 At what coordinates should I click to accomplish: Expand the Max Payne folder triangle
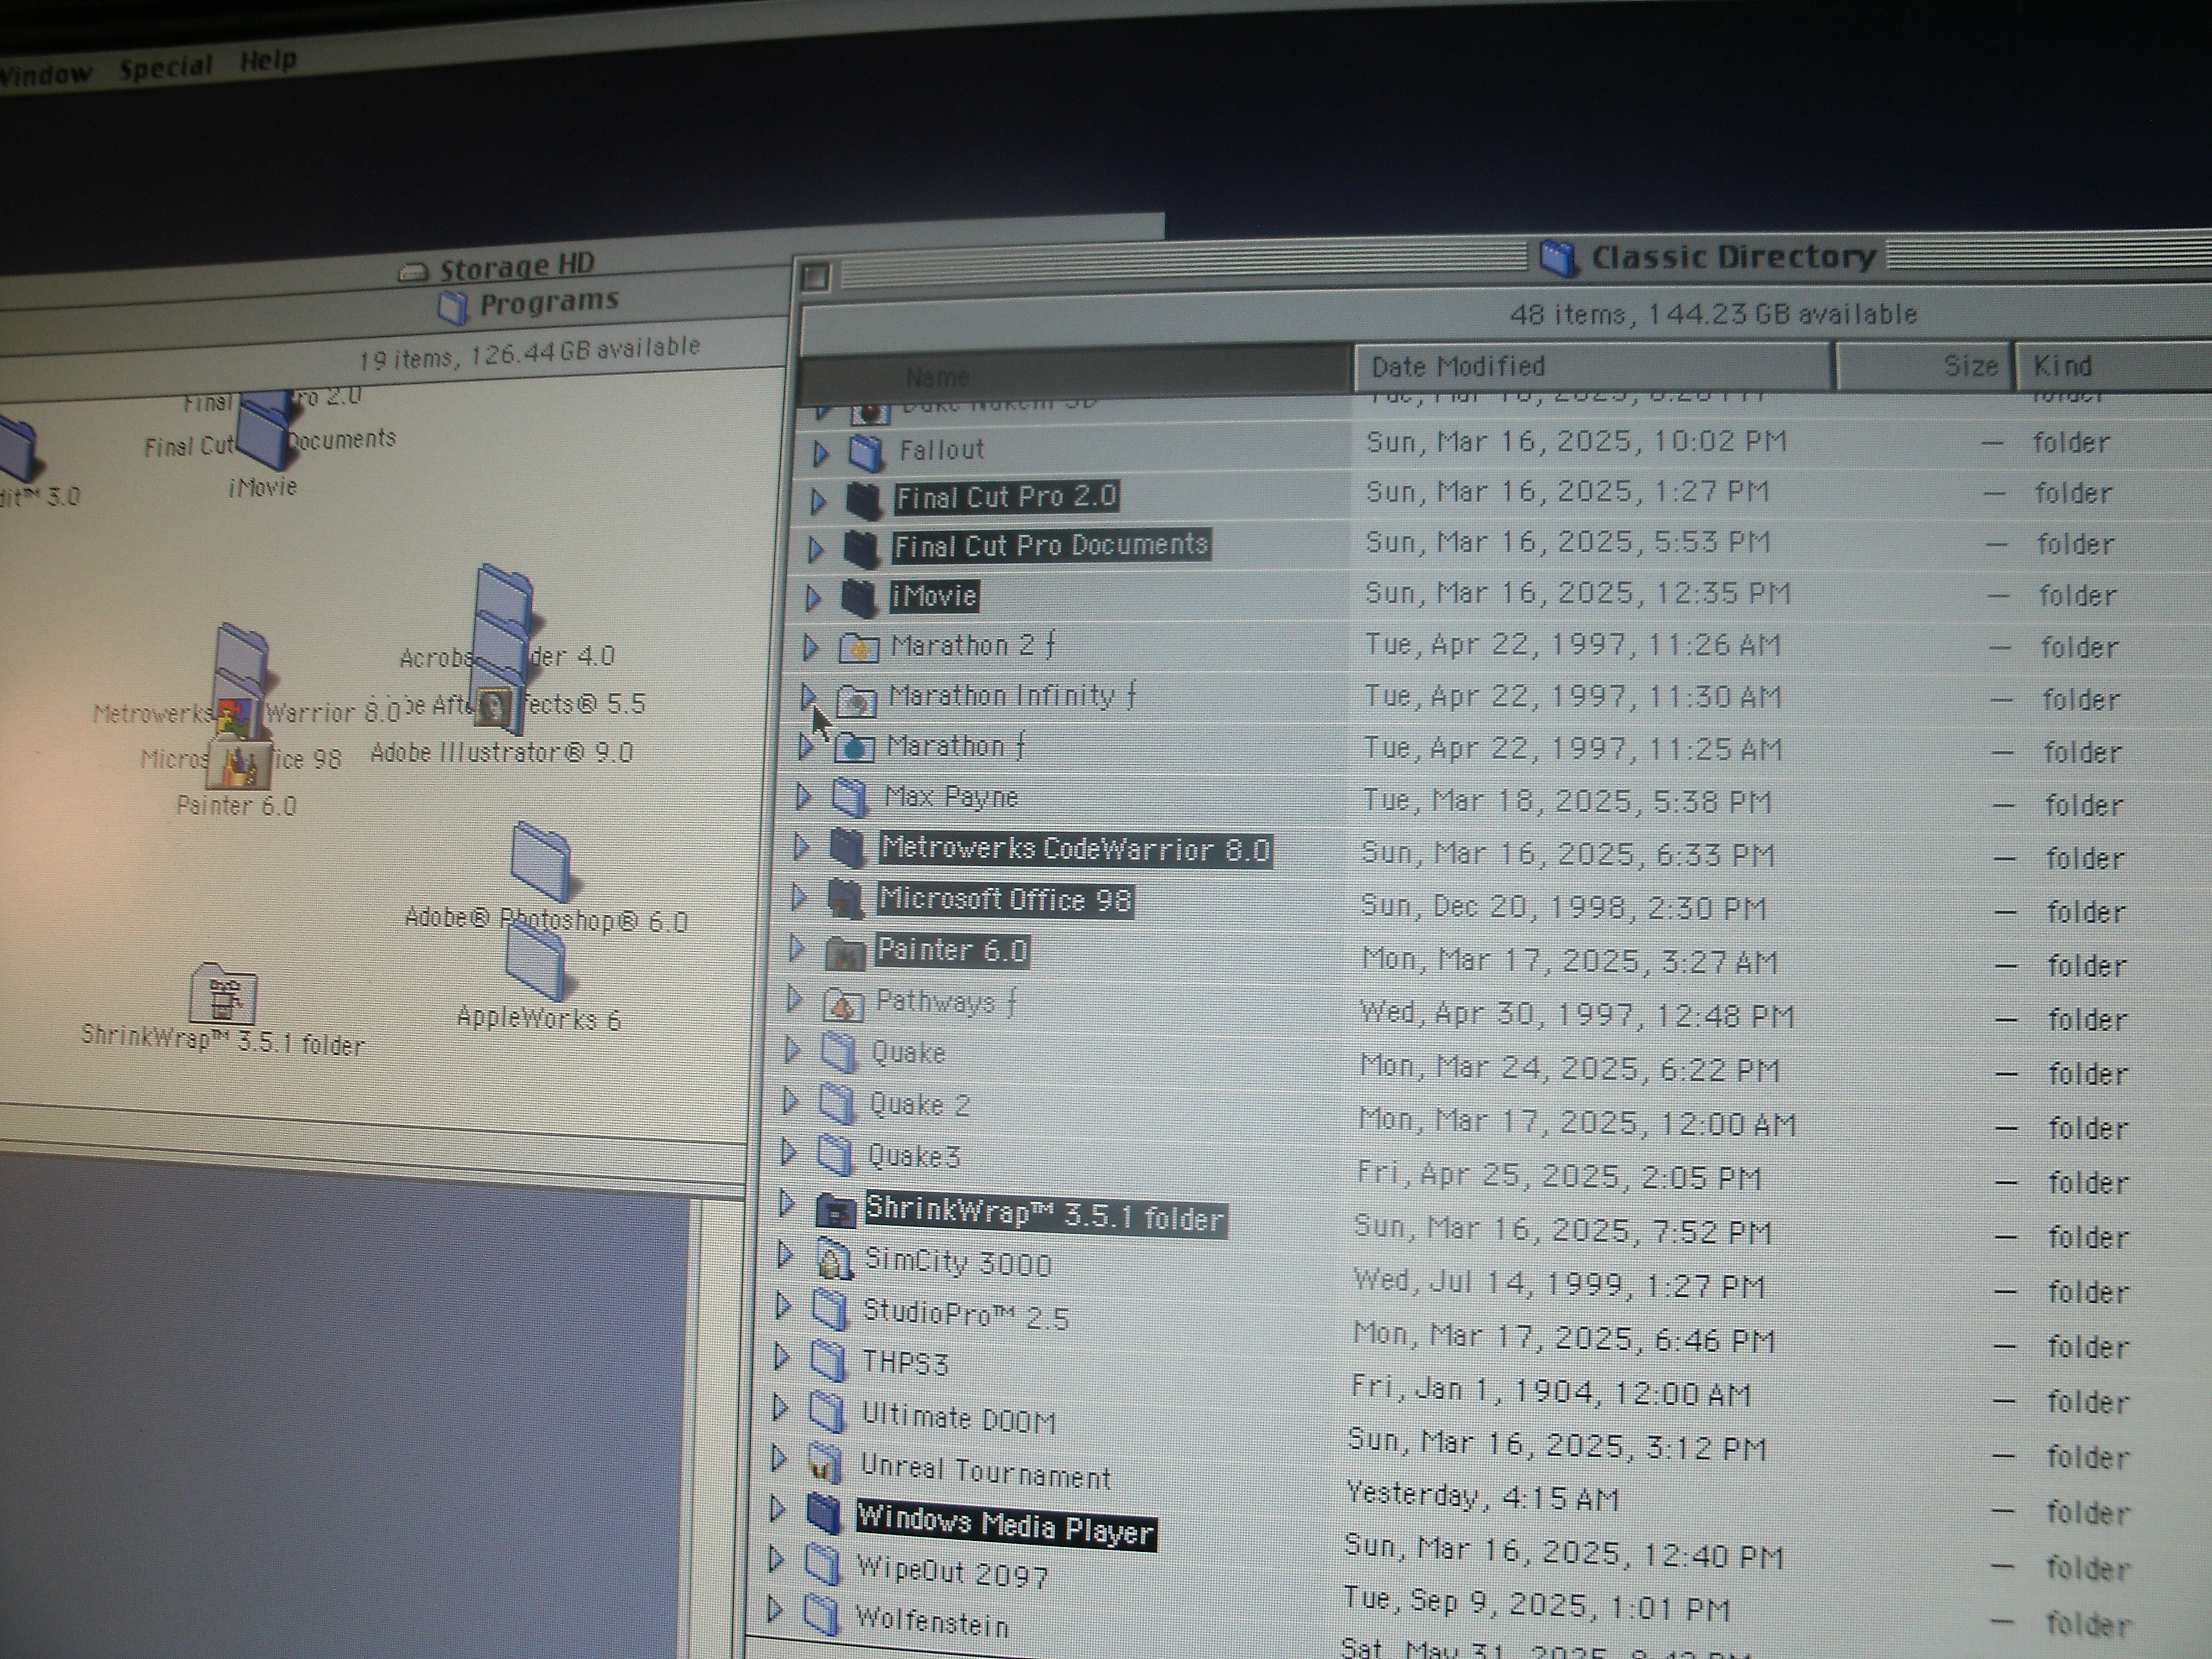point(803,796)
